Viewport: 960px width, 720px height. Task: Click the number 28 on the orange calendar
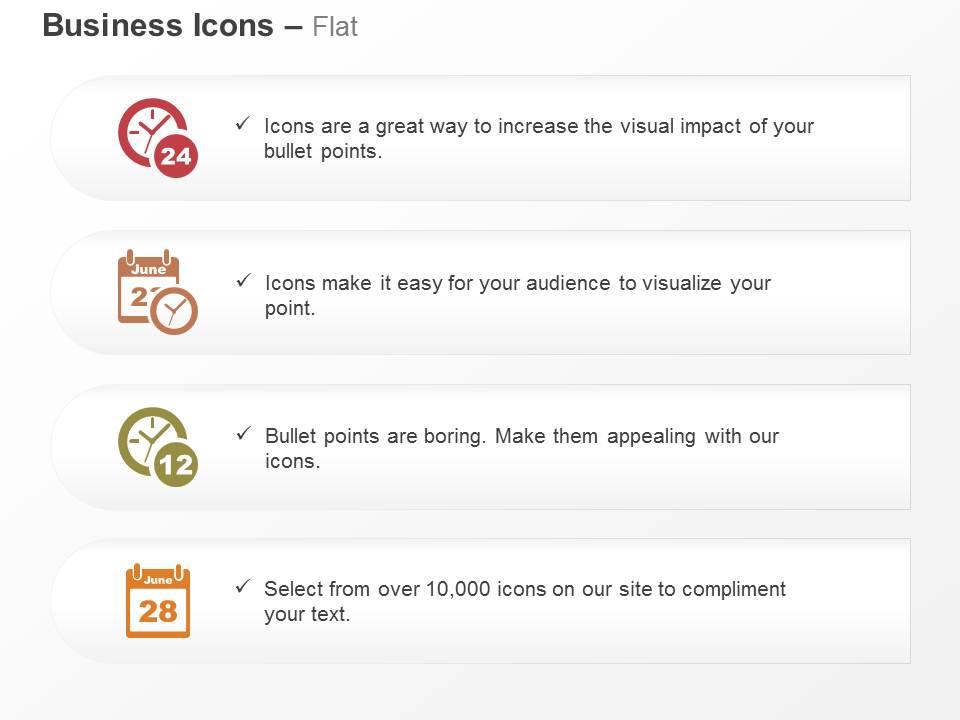(x=158, y=612)
